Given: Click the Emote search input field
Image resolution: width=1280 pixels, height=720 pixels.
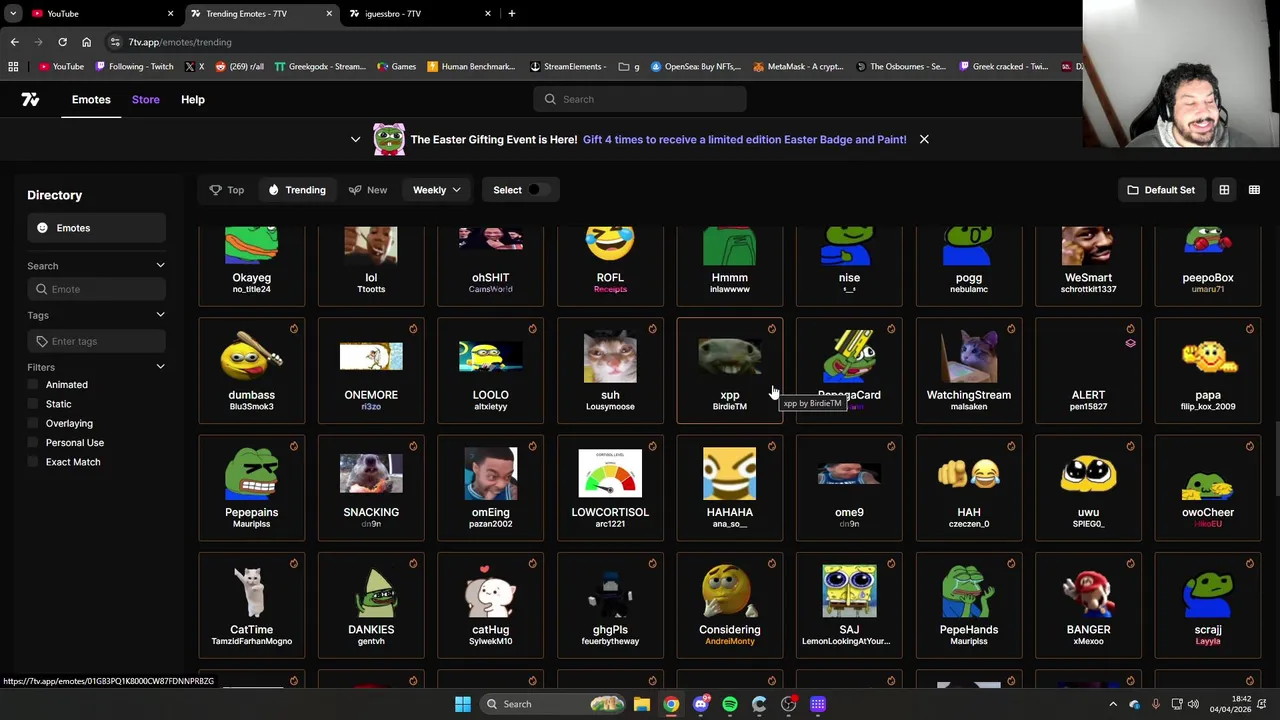Looking at the screenshot, I should pos(96,289).
